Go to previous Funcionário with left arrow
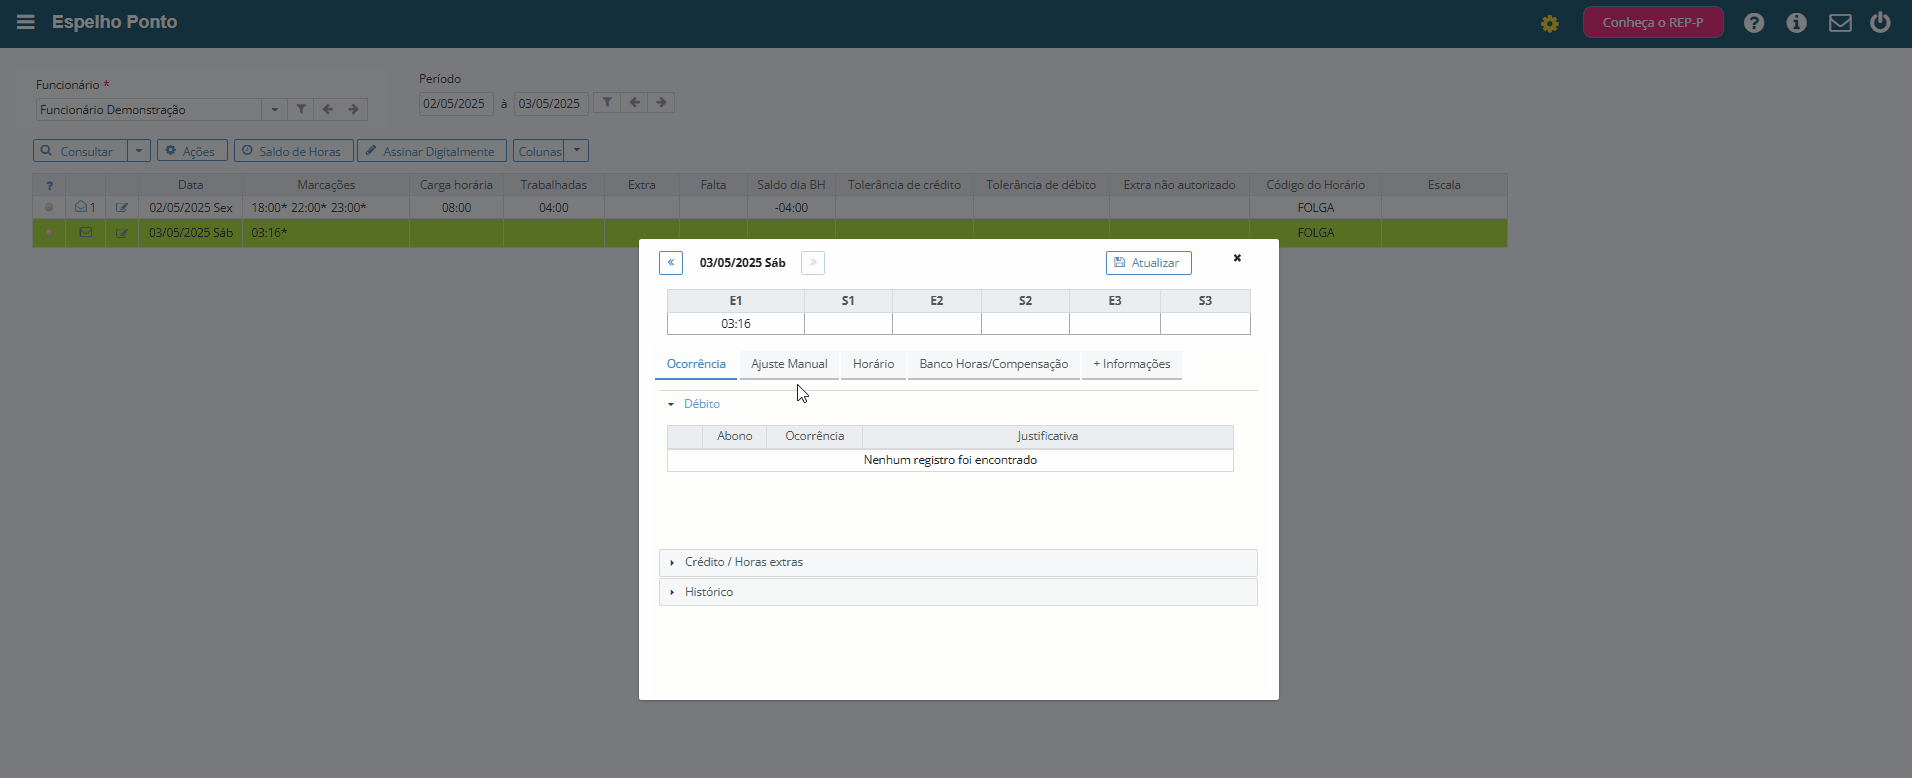Screen dimensions: 1912x778 (x=327, y=109)
